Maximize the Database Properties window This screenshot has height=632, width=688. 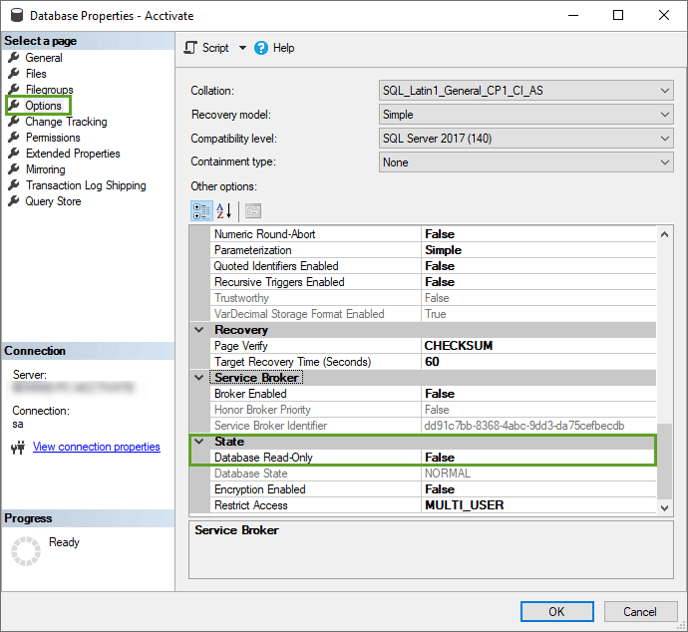(618, 15)
